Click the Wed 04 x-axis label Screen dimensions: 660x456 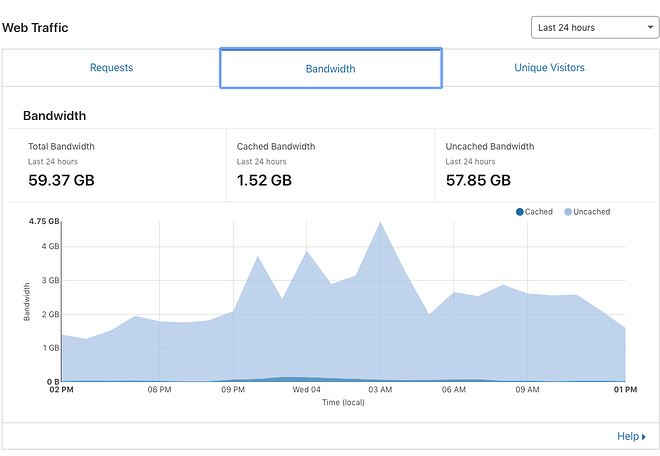pyautogui.click(x=306, y=389)
